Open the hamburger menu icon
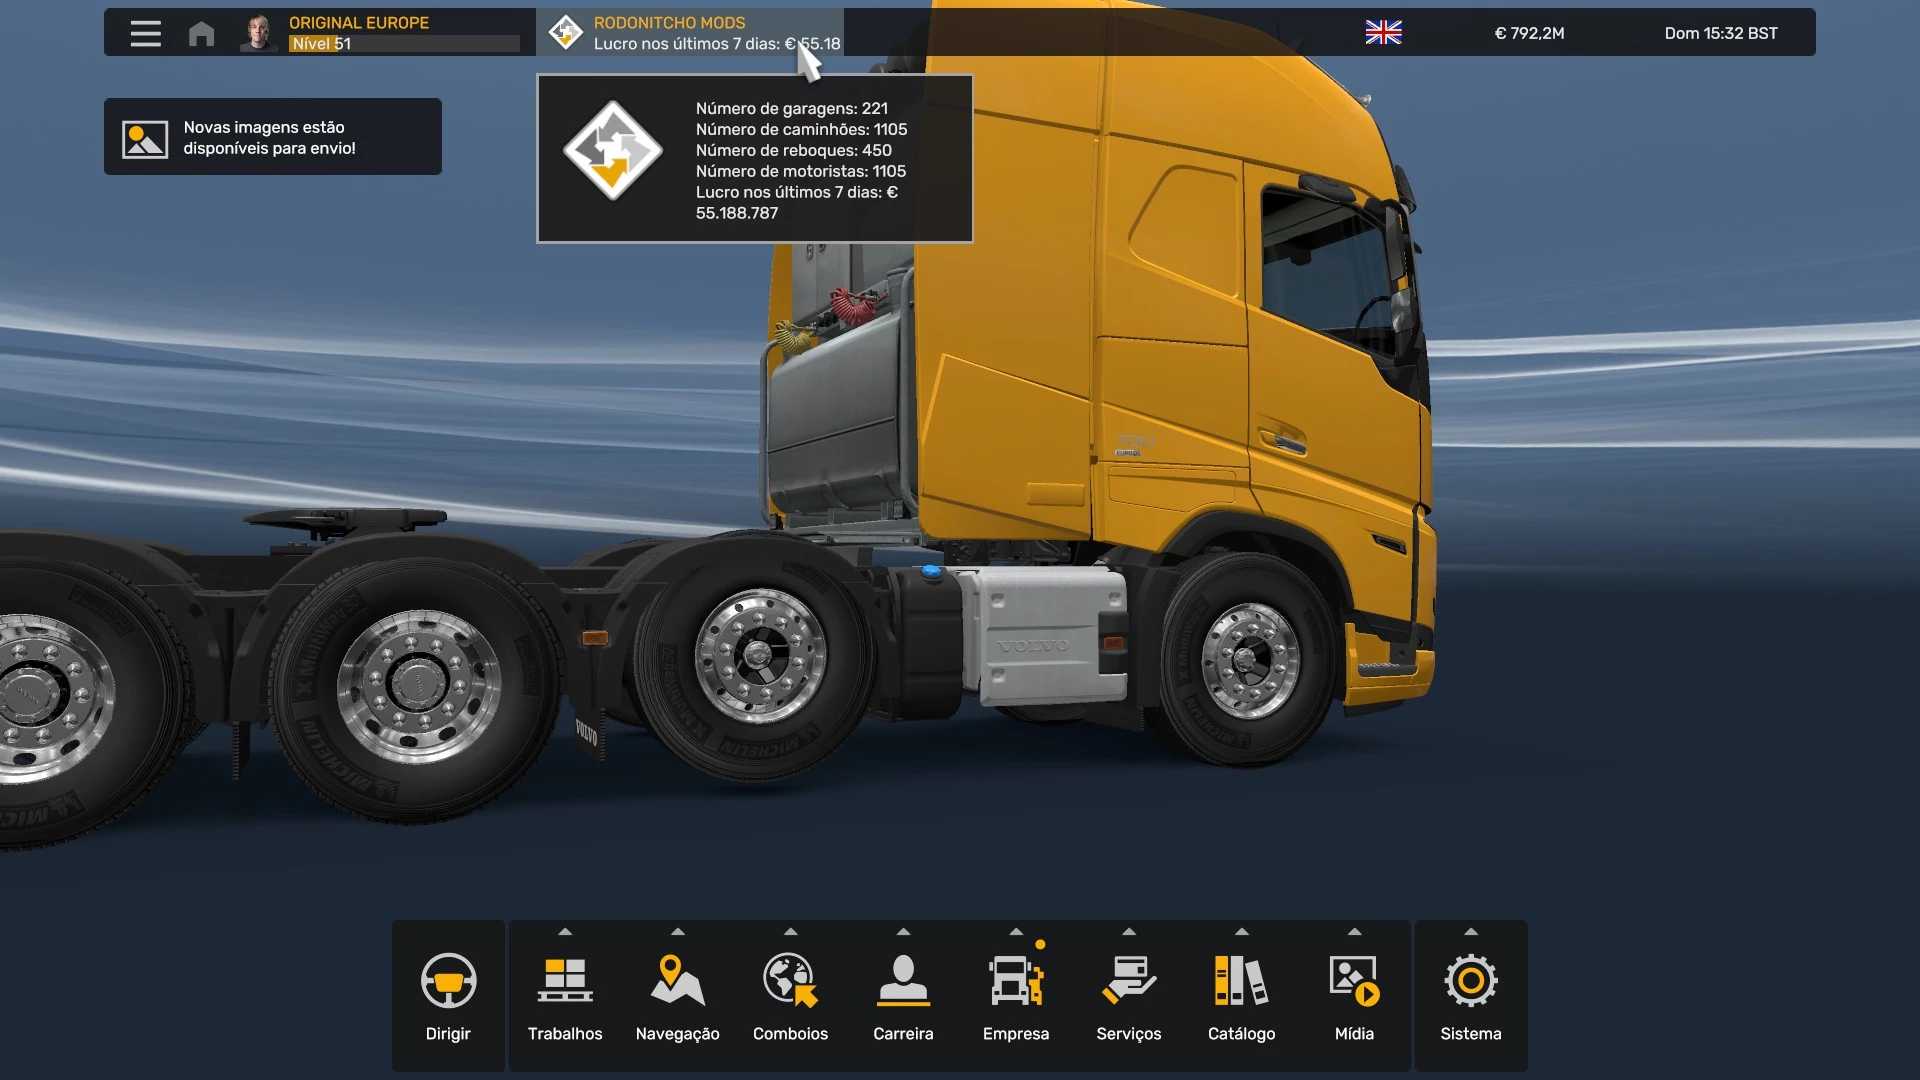Image resolution: width=1920 pixels, height=1080 pixels. point(146,33)
